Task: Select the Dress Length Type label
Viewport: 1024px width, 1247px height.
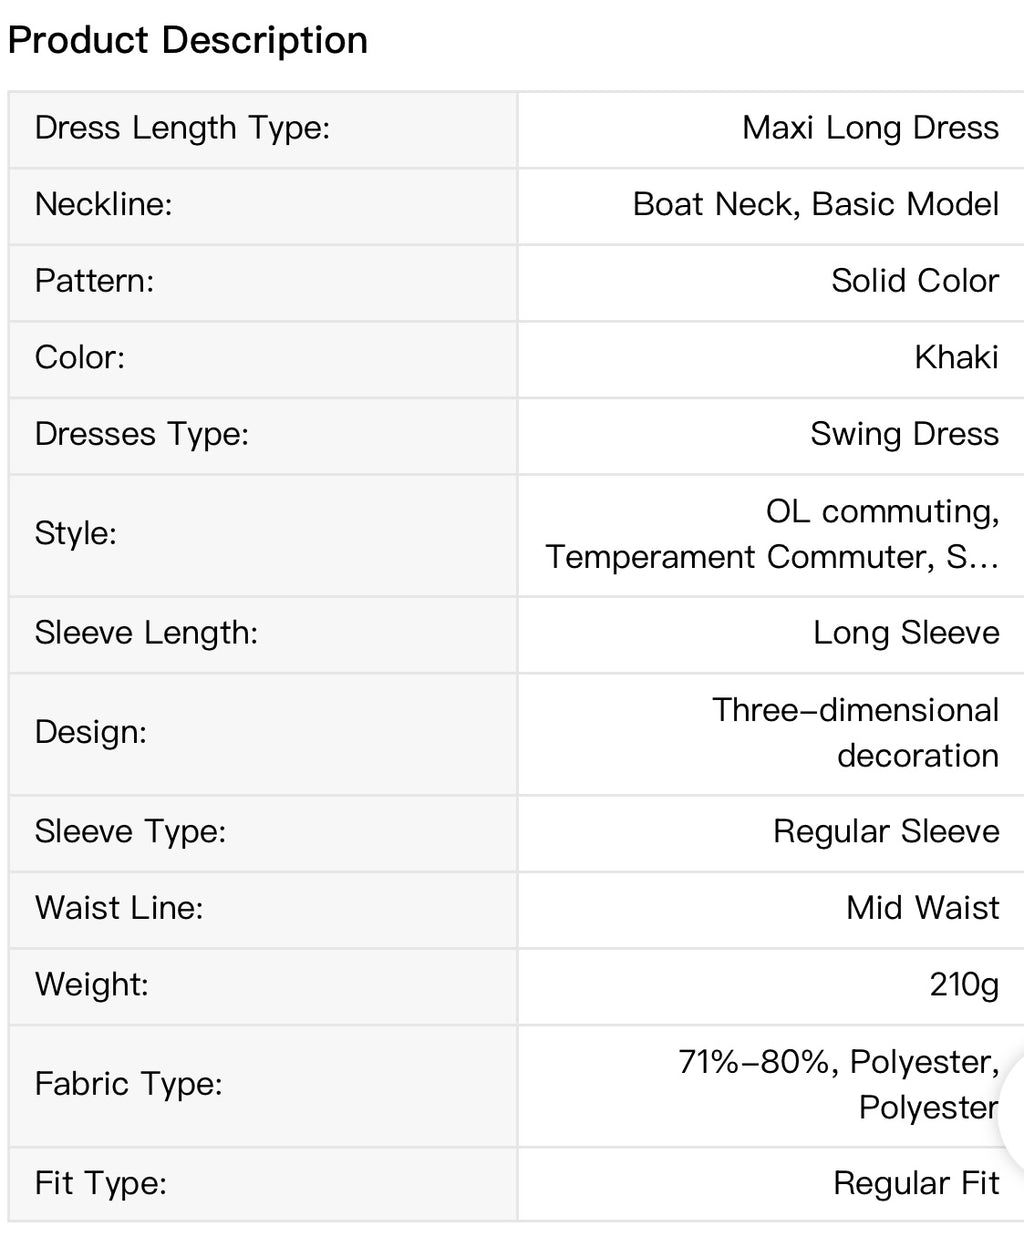Action: (182, 128)
